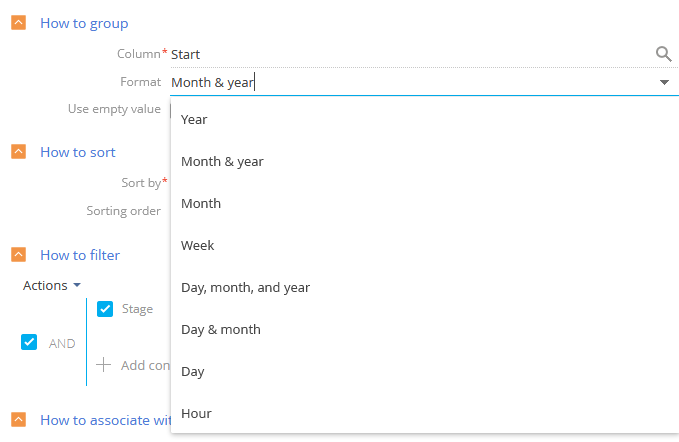Collapse the How to sort section
The height and width of the screenshot is (442, 679).
tap(19, 152)
